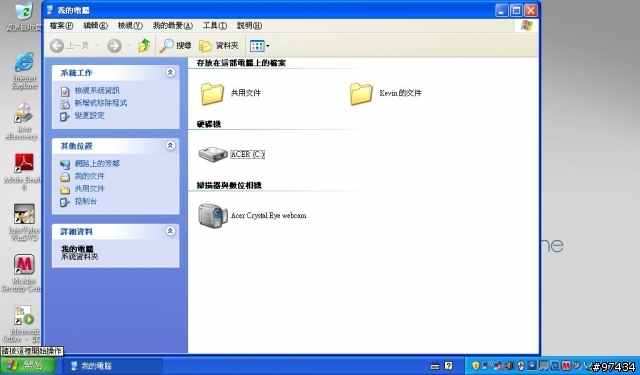640x375 pixels.
Task: Open the 檔案(F) menu
Action: (61, 26)
